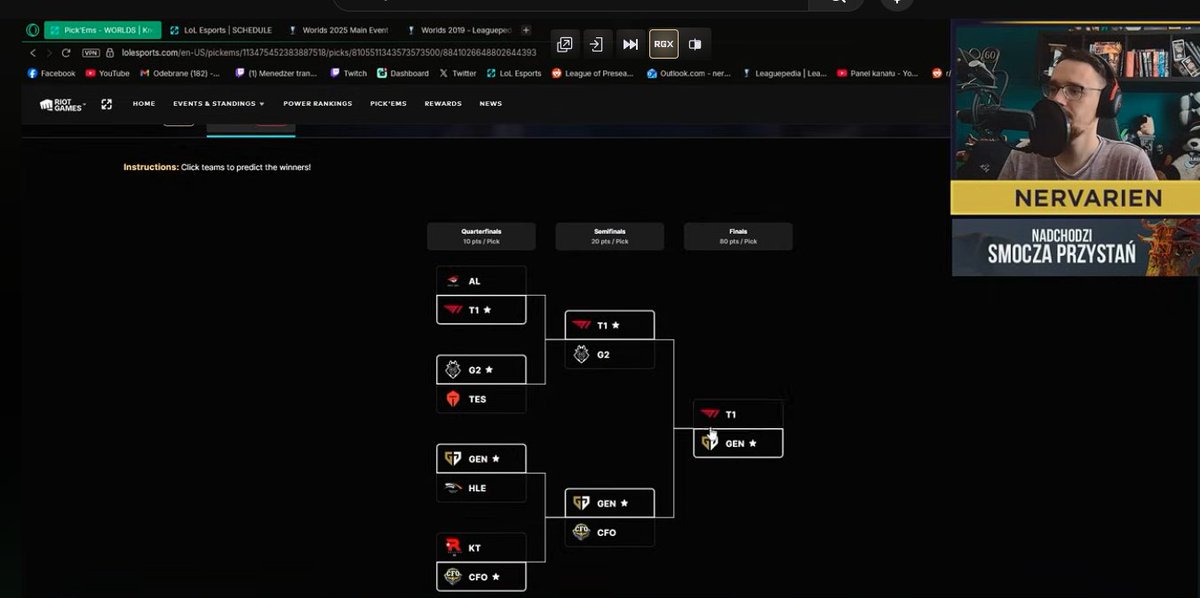Image resolution: width=1200 pixels, height=598 pixels.
Task: Open the POWER RANKINGS page
Action: coord(318,104)
